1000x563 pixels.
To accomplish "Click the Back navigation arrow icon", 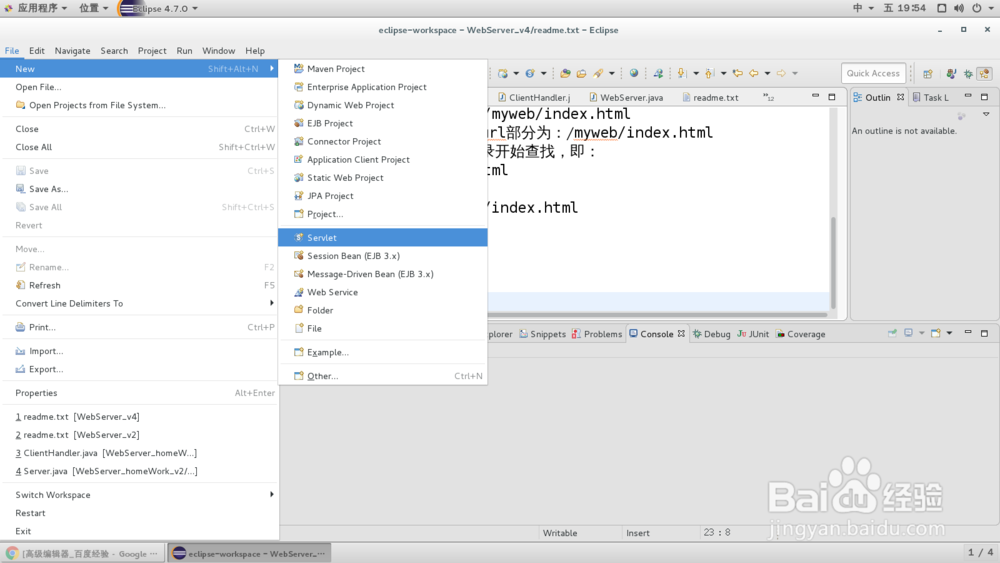I will (754, 73).
